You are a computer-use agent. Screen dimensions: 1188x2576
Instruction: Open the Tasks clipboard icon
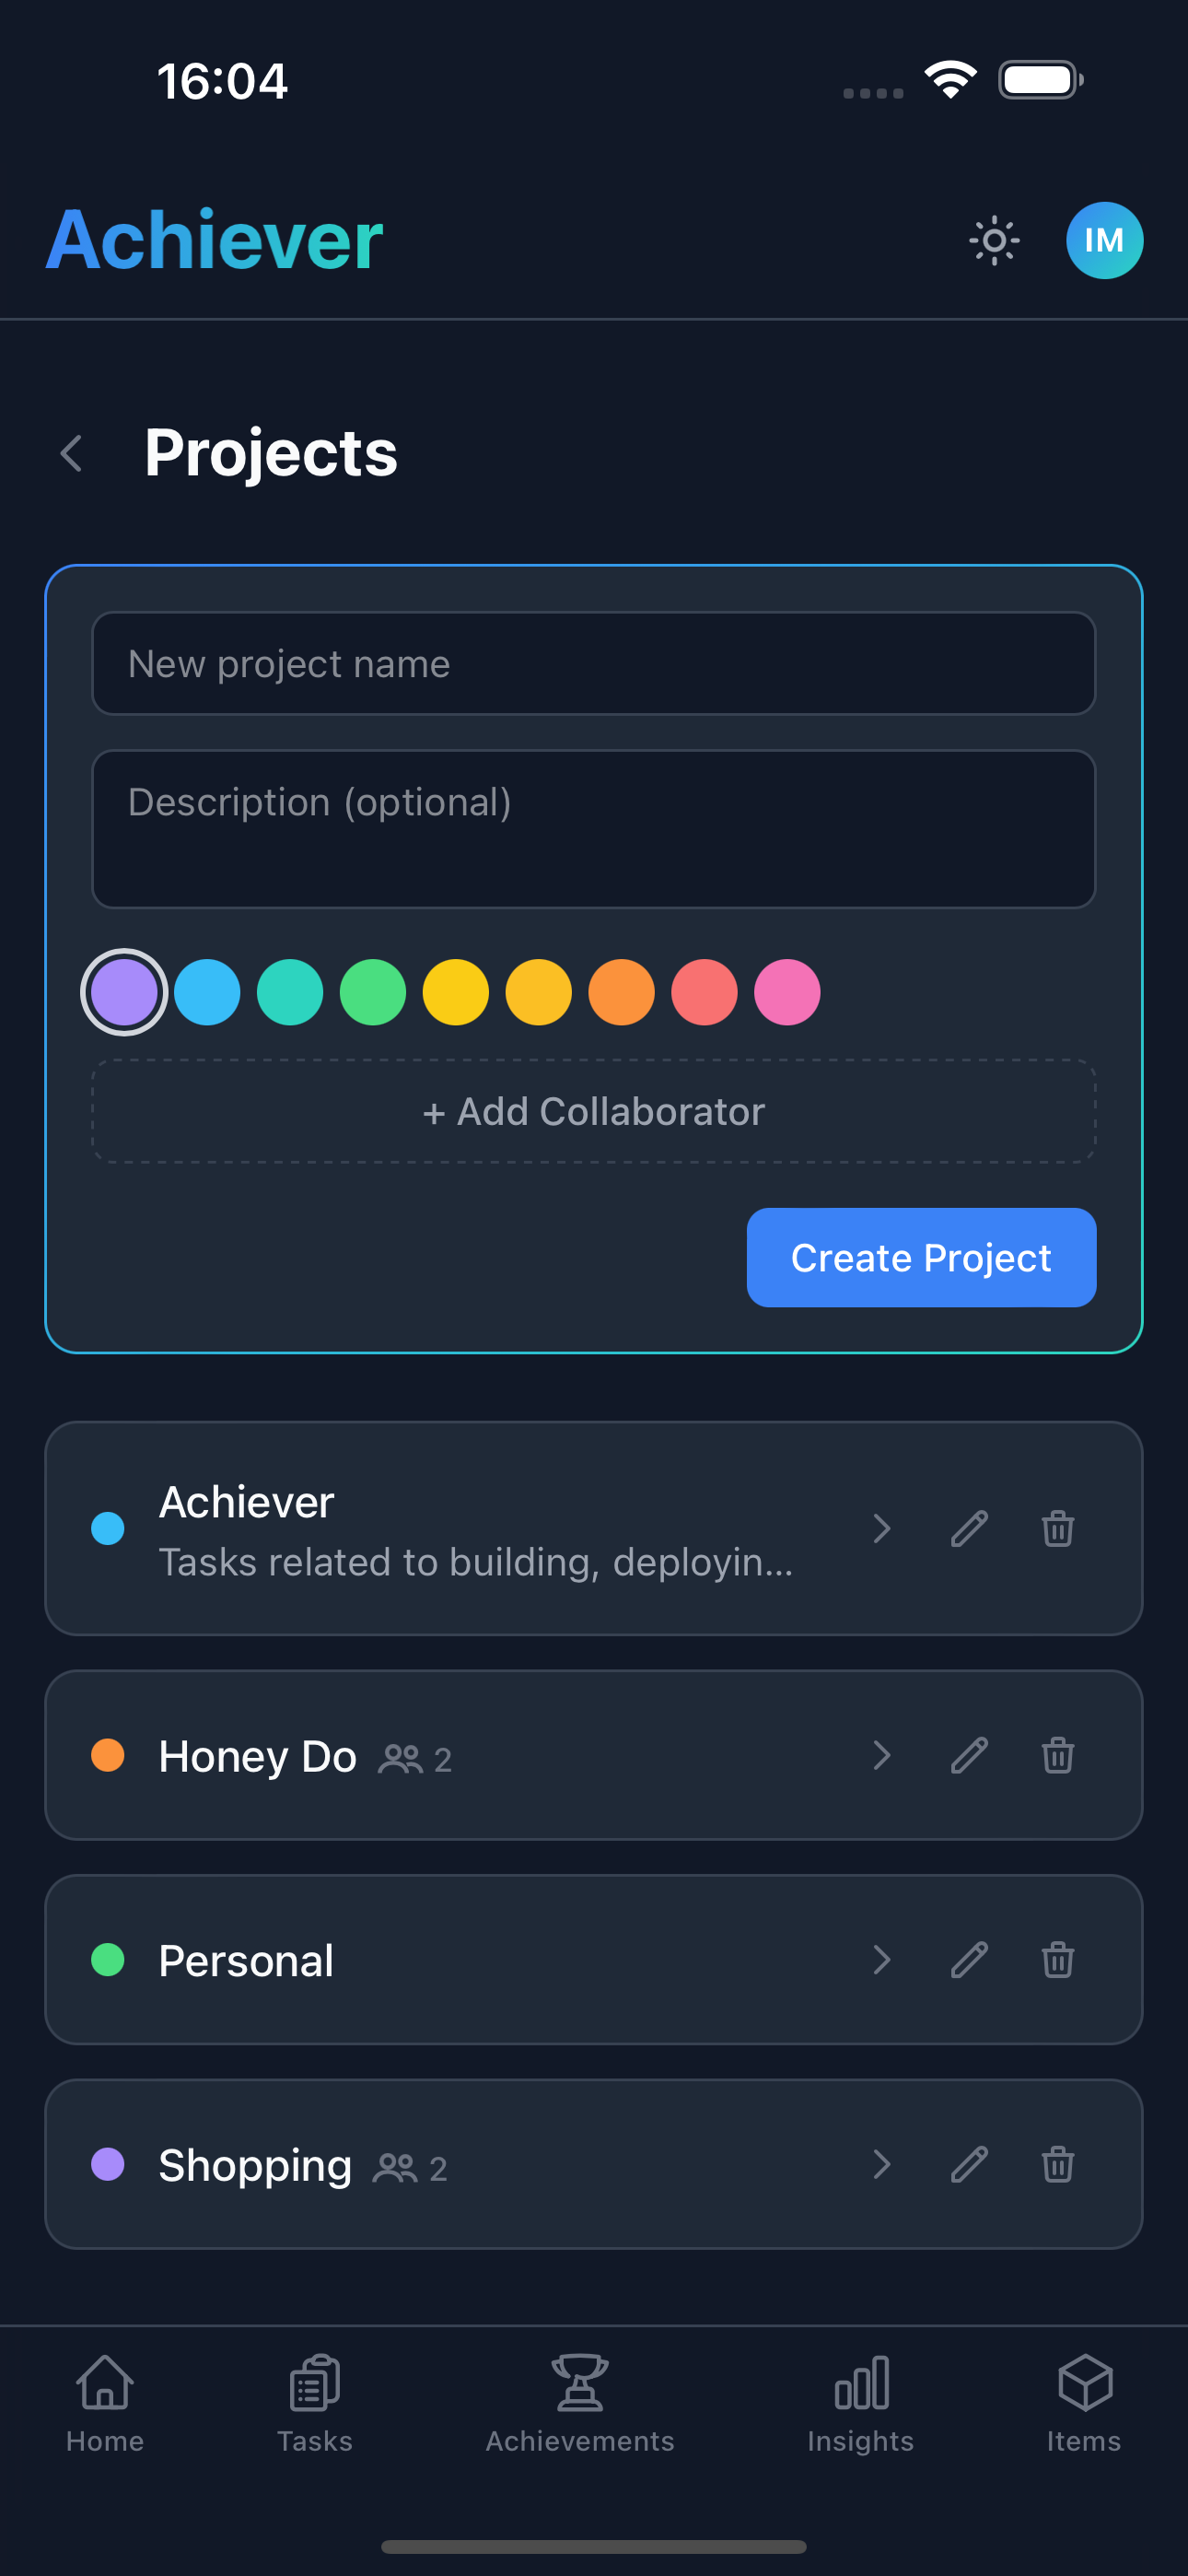pyautogui.click(x=314, y=2384)
